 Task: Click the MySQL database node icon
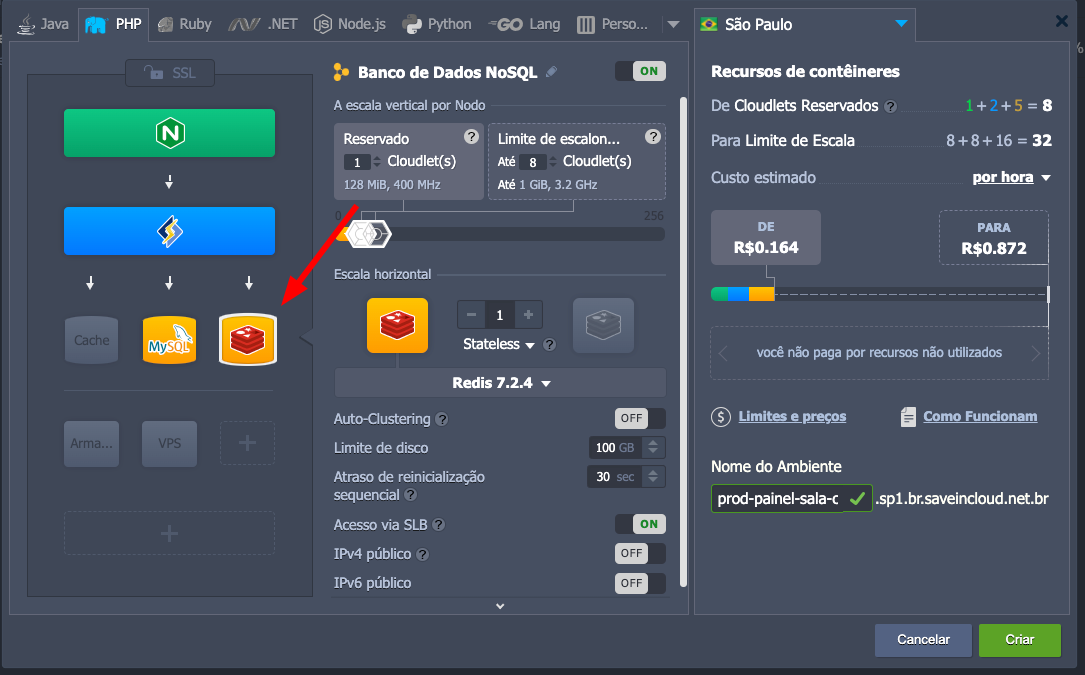click(169, 340)
